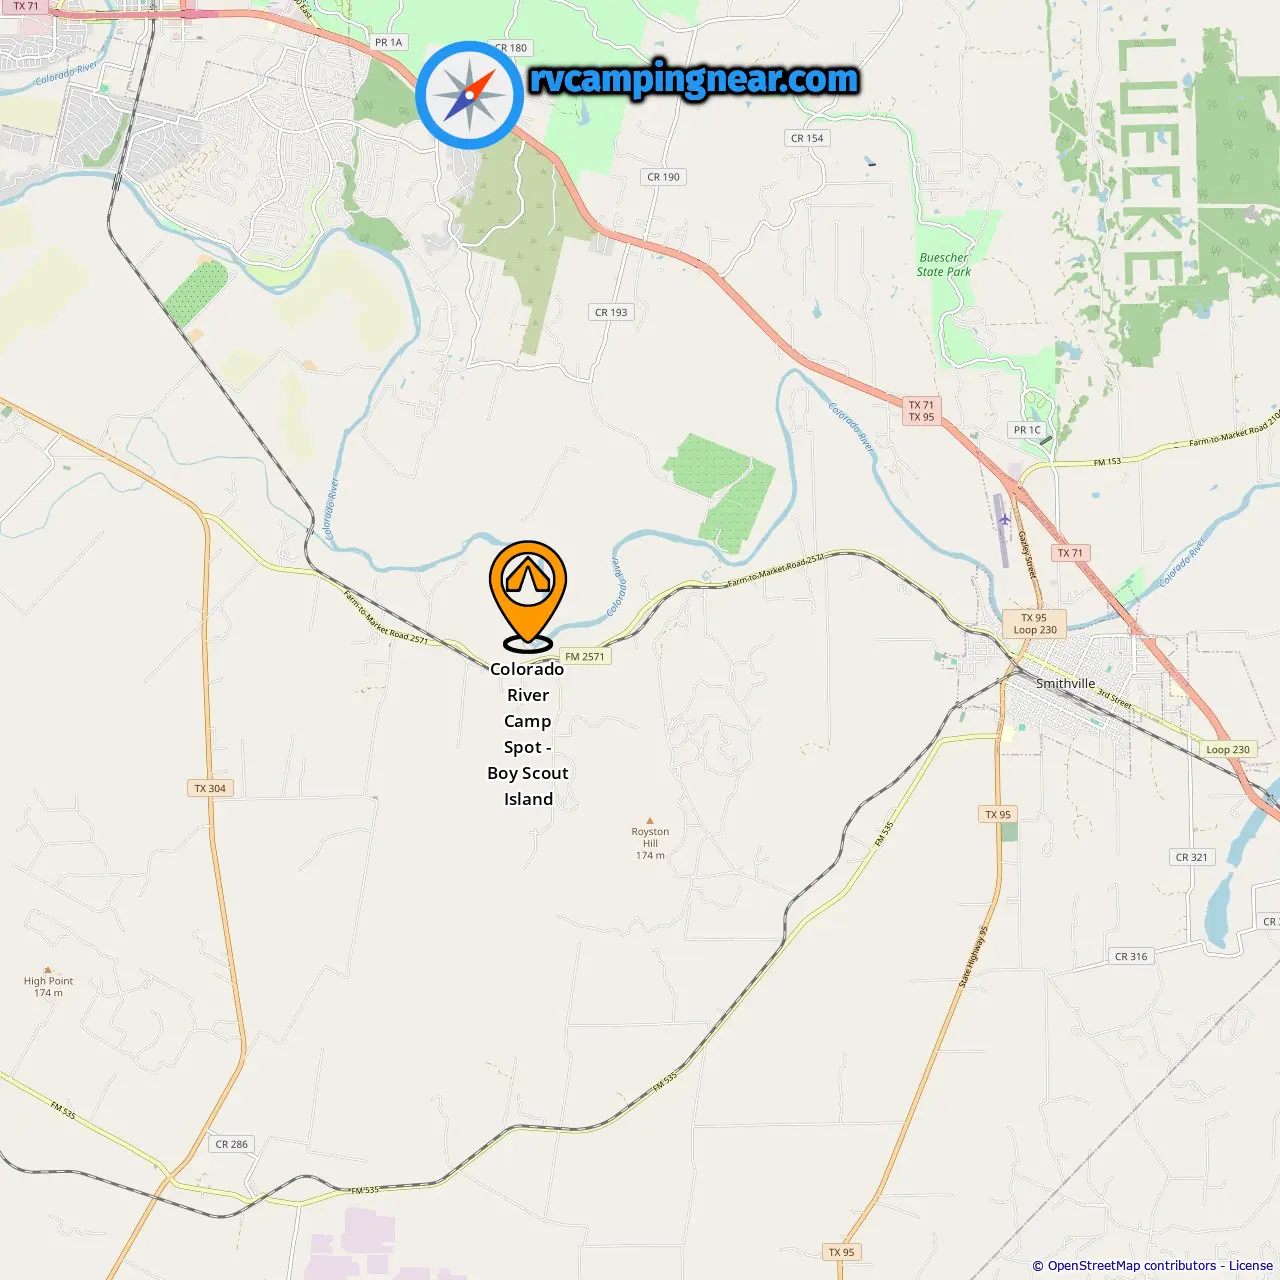This screenshot has height=1280, width=1280.
Task: Open the rvcampingnear.com site title
Action: (x=694, y=79)
